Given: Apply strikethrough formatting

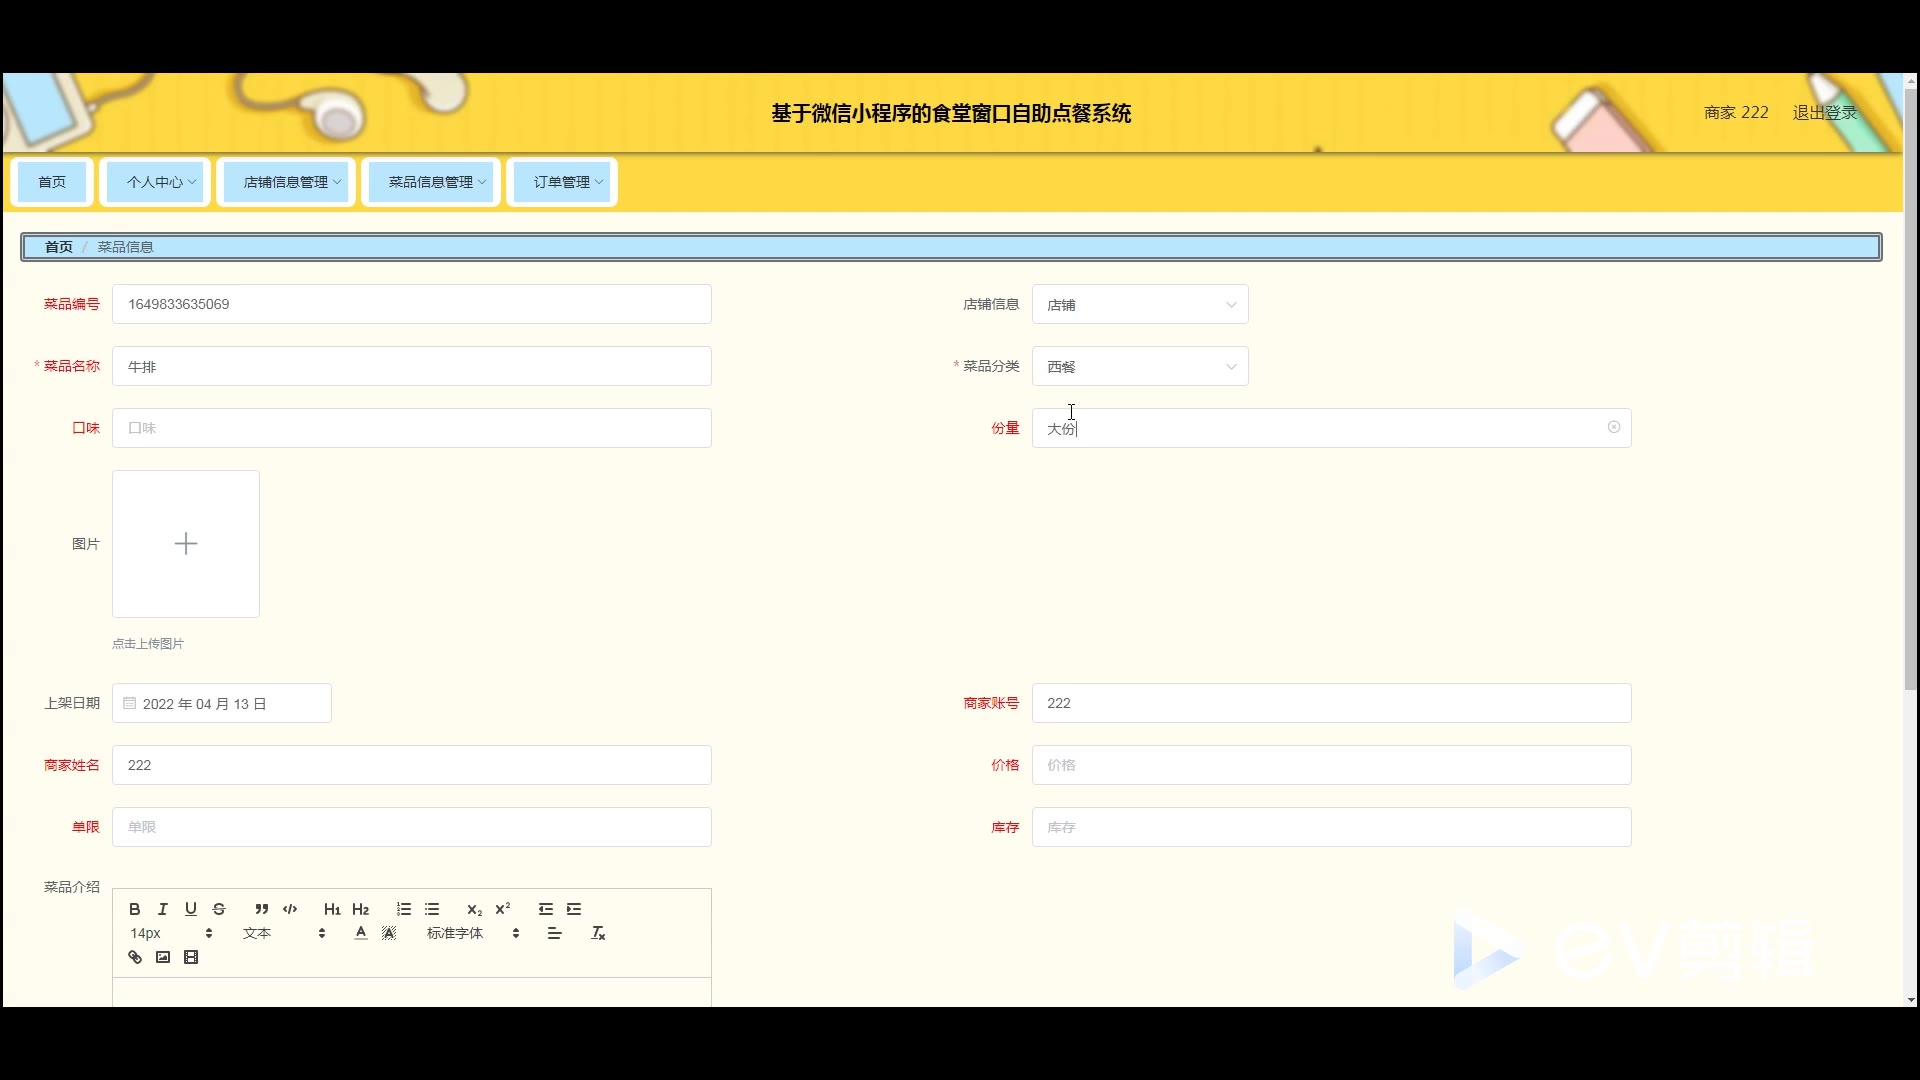Looking at the screenshot, I should (219, 909).
